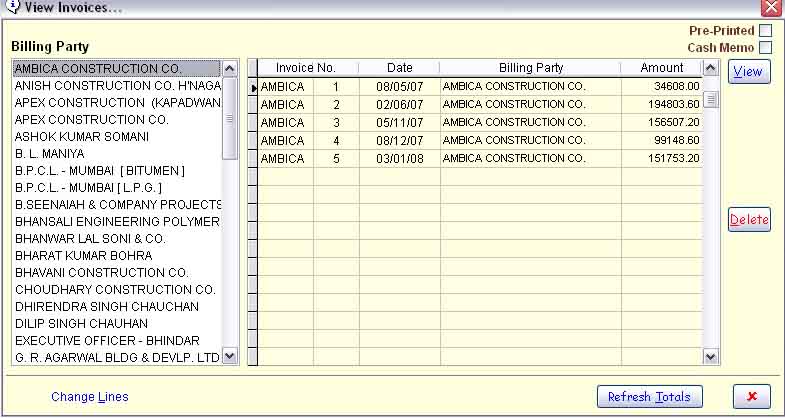The image size is (785, 418).
Task: Select invoice row dated 05/11/07
Action: point(399,123)
